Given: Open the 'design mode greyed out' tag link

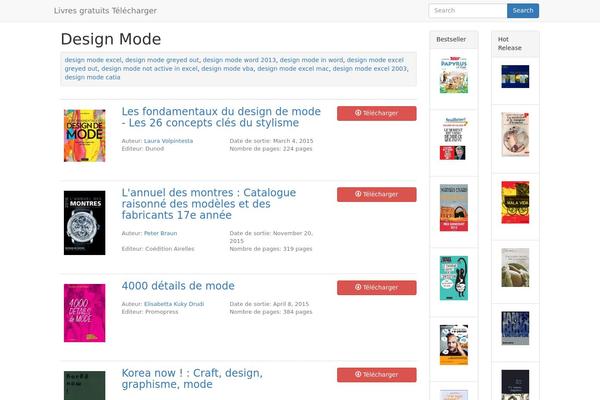Looking at the screenshot, I should pos(162,60).
